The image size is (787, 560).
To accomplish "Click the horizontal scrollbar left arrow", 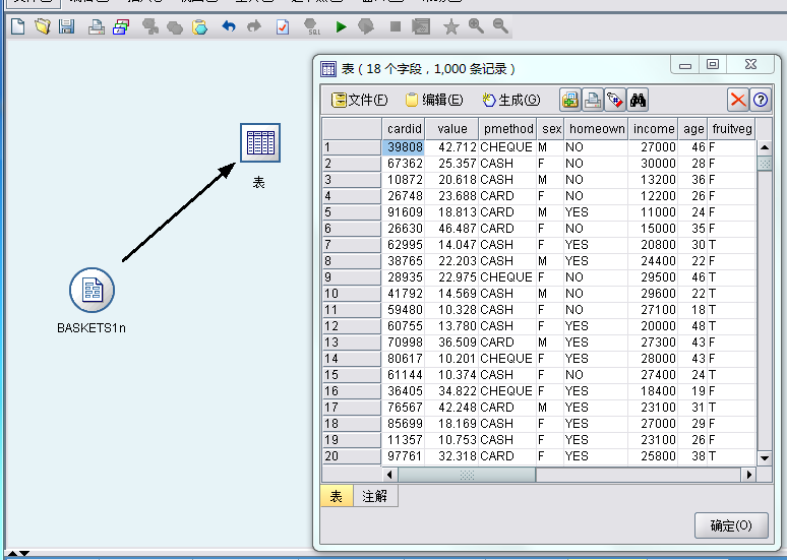I will (389, 474).
